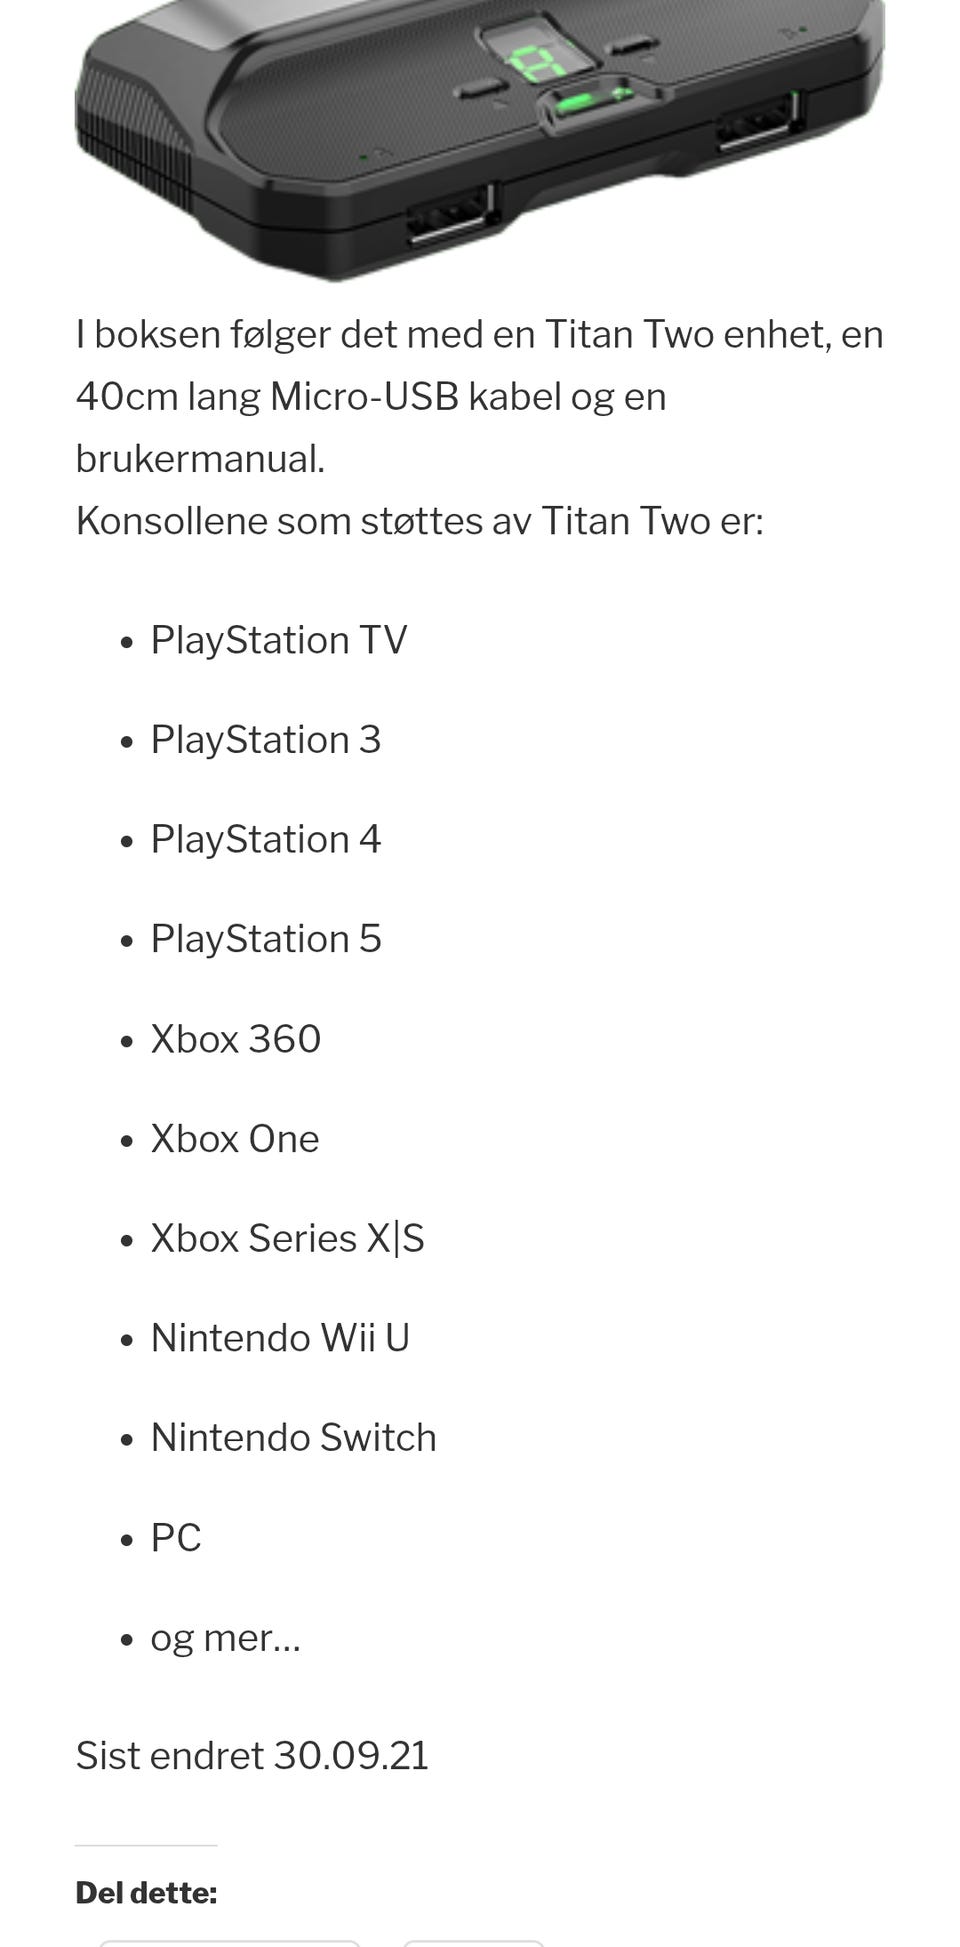Select the PlayStation TV list item
Image resolution: width=960 pixels, height=1947 pixels.
pyautogui.click(x=279, y=640)
